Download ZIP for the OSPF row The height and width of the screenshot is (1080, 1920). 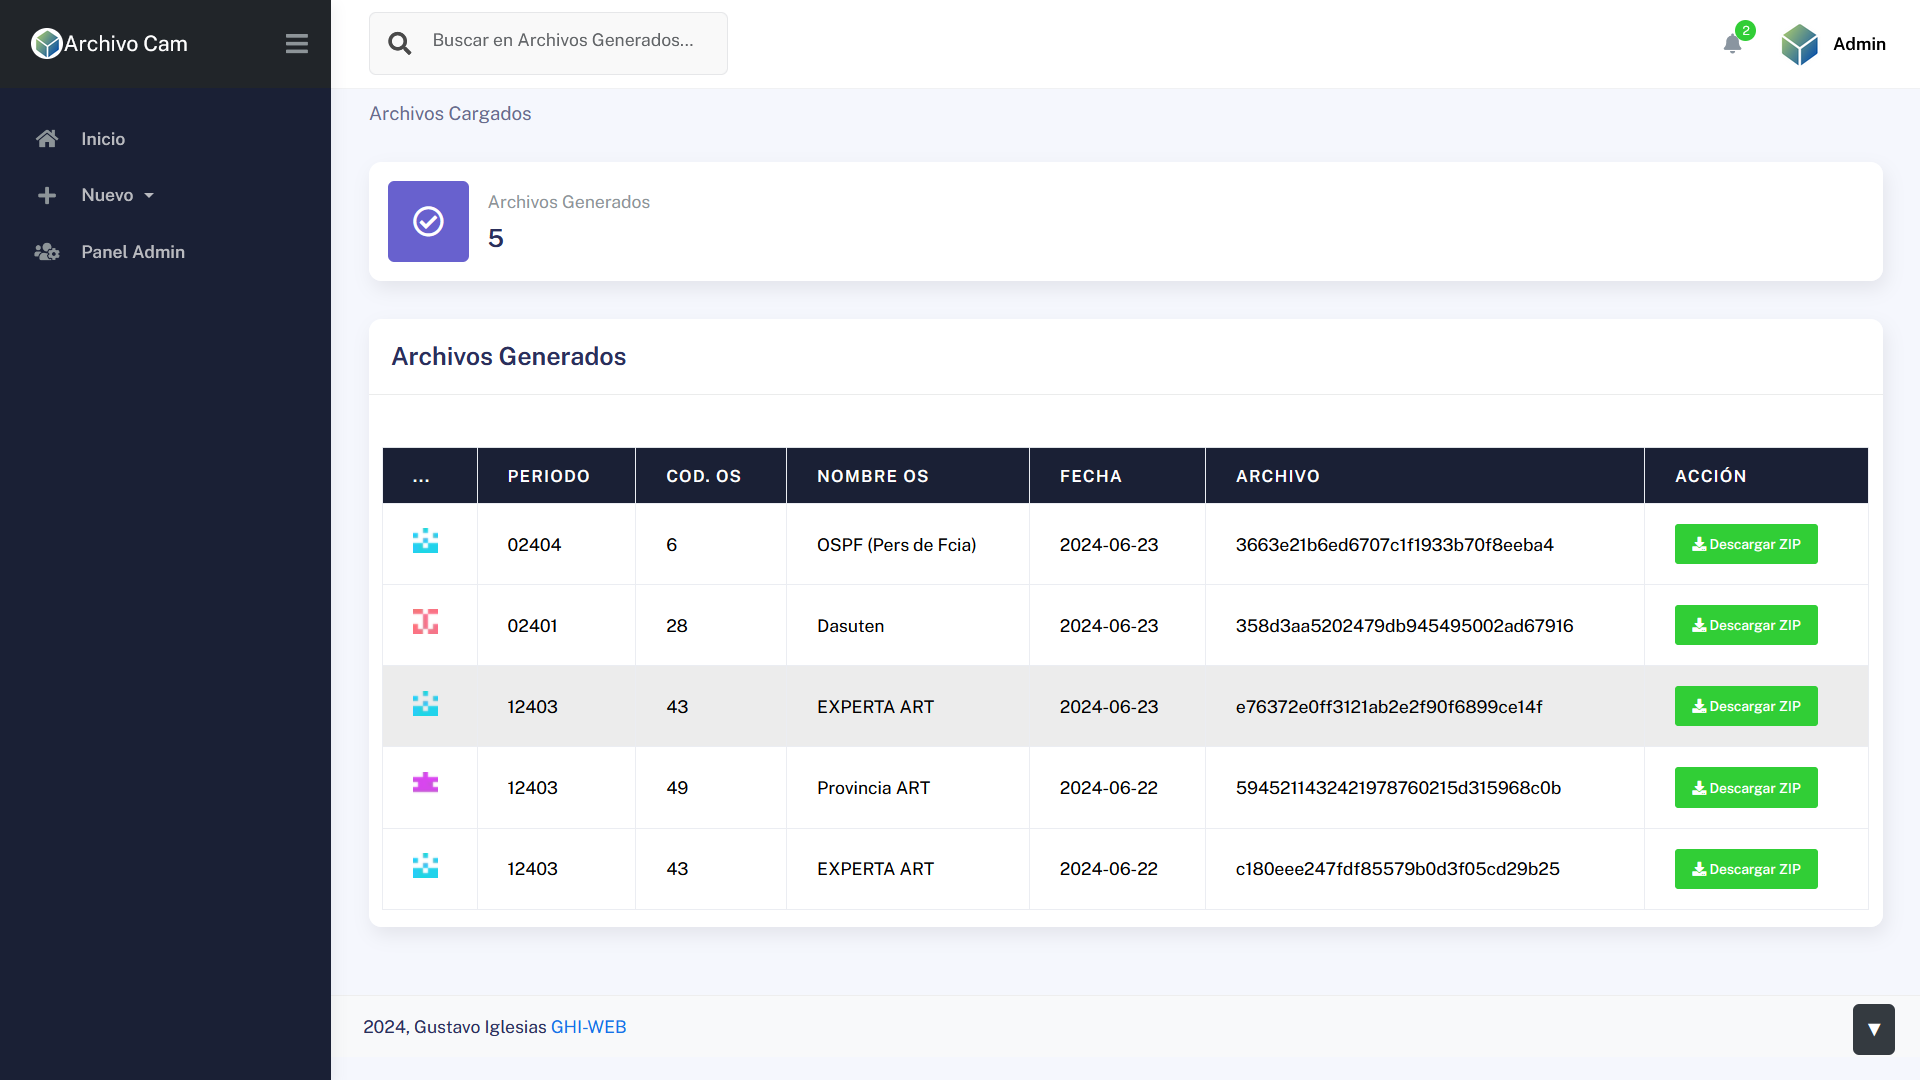1745,544
